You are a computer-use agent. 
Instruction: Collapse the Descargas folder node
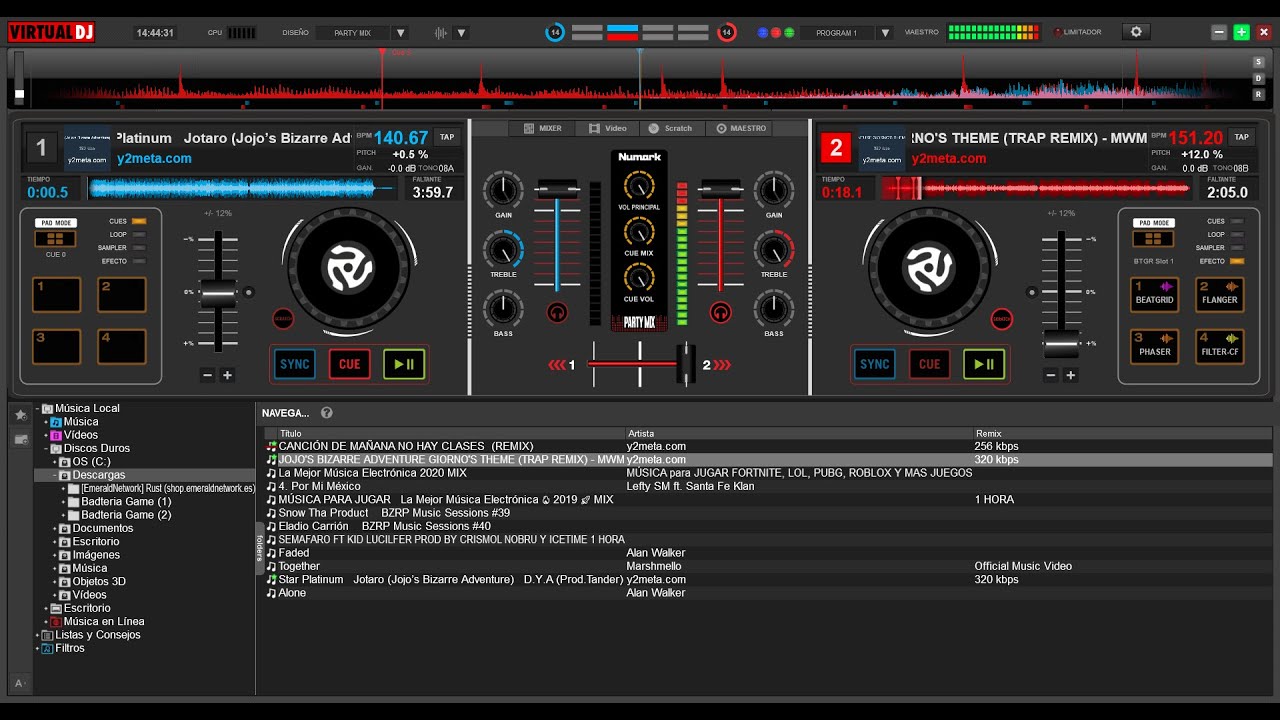point(56,475)
